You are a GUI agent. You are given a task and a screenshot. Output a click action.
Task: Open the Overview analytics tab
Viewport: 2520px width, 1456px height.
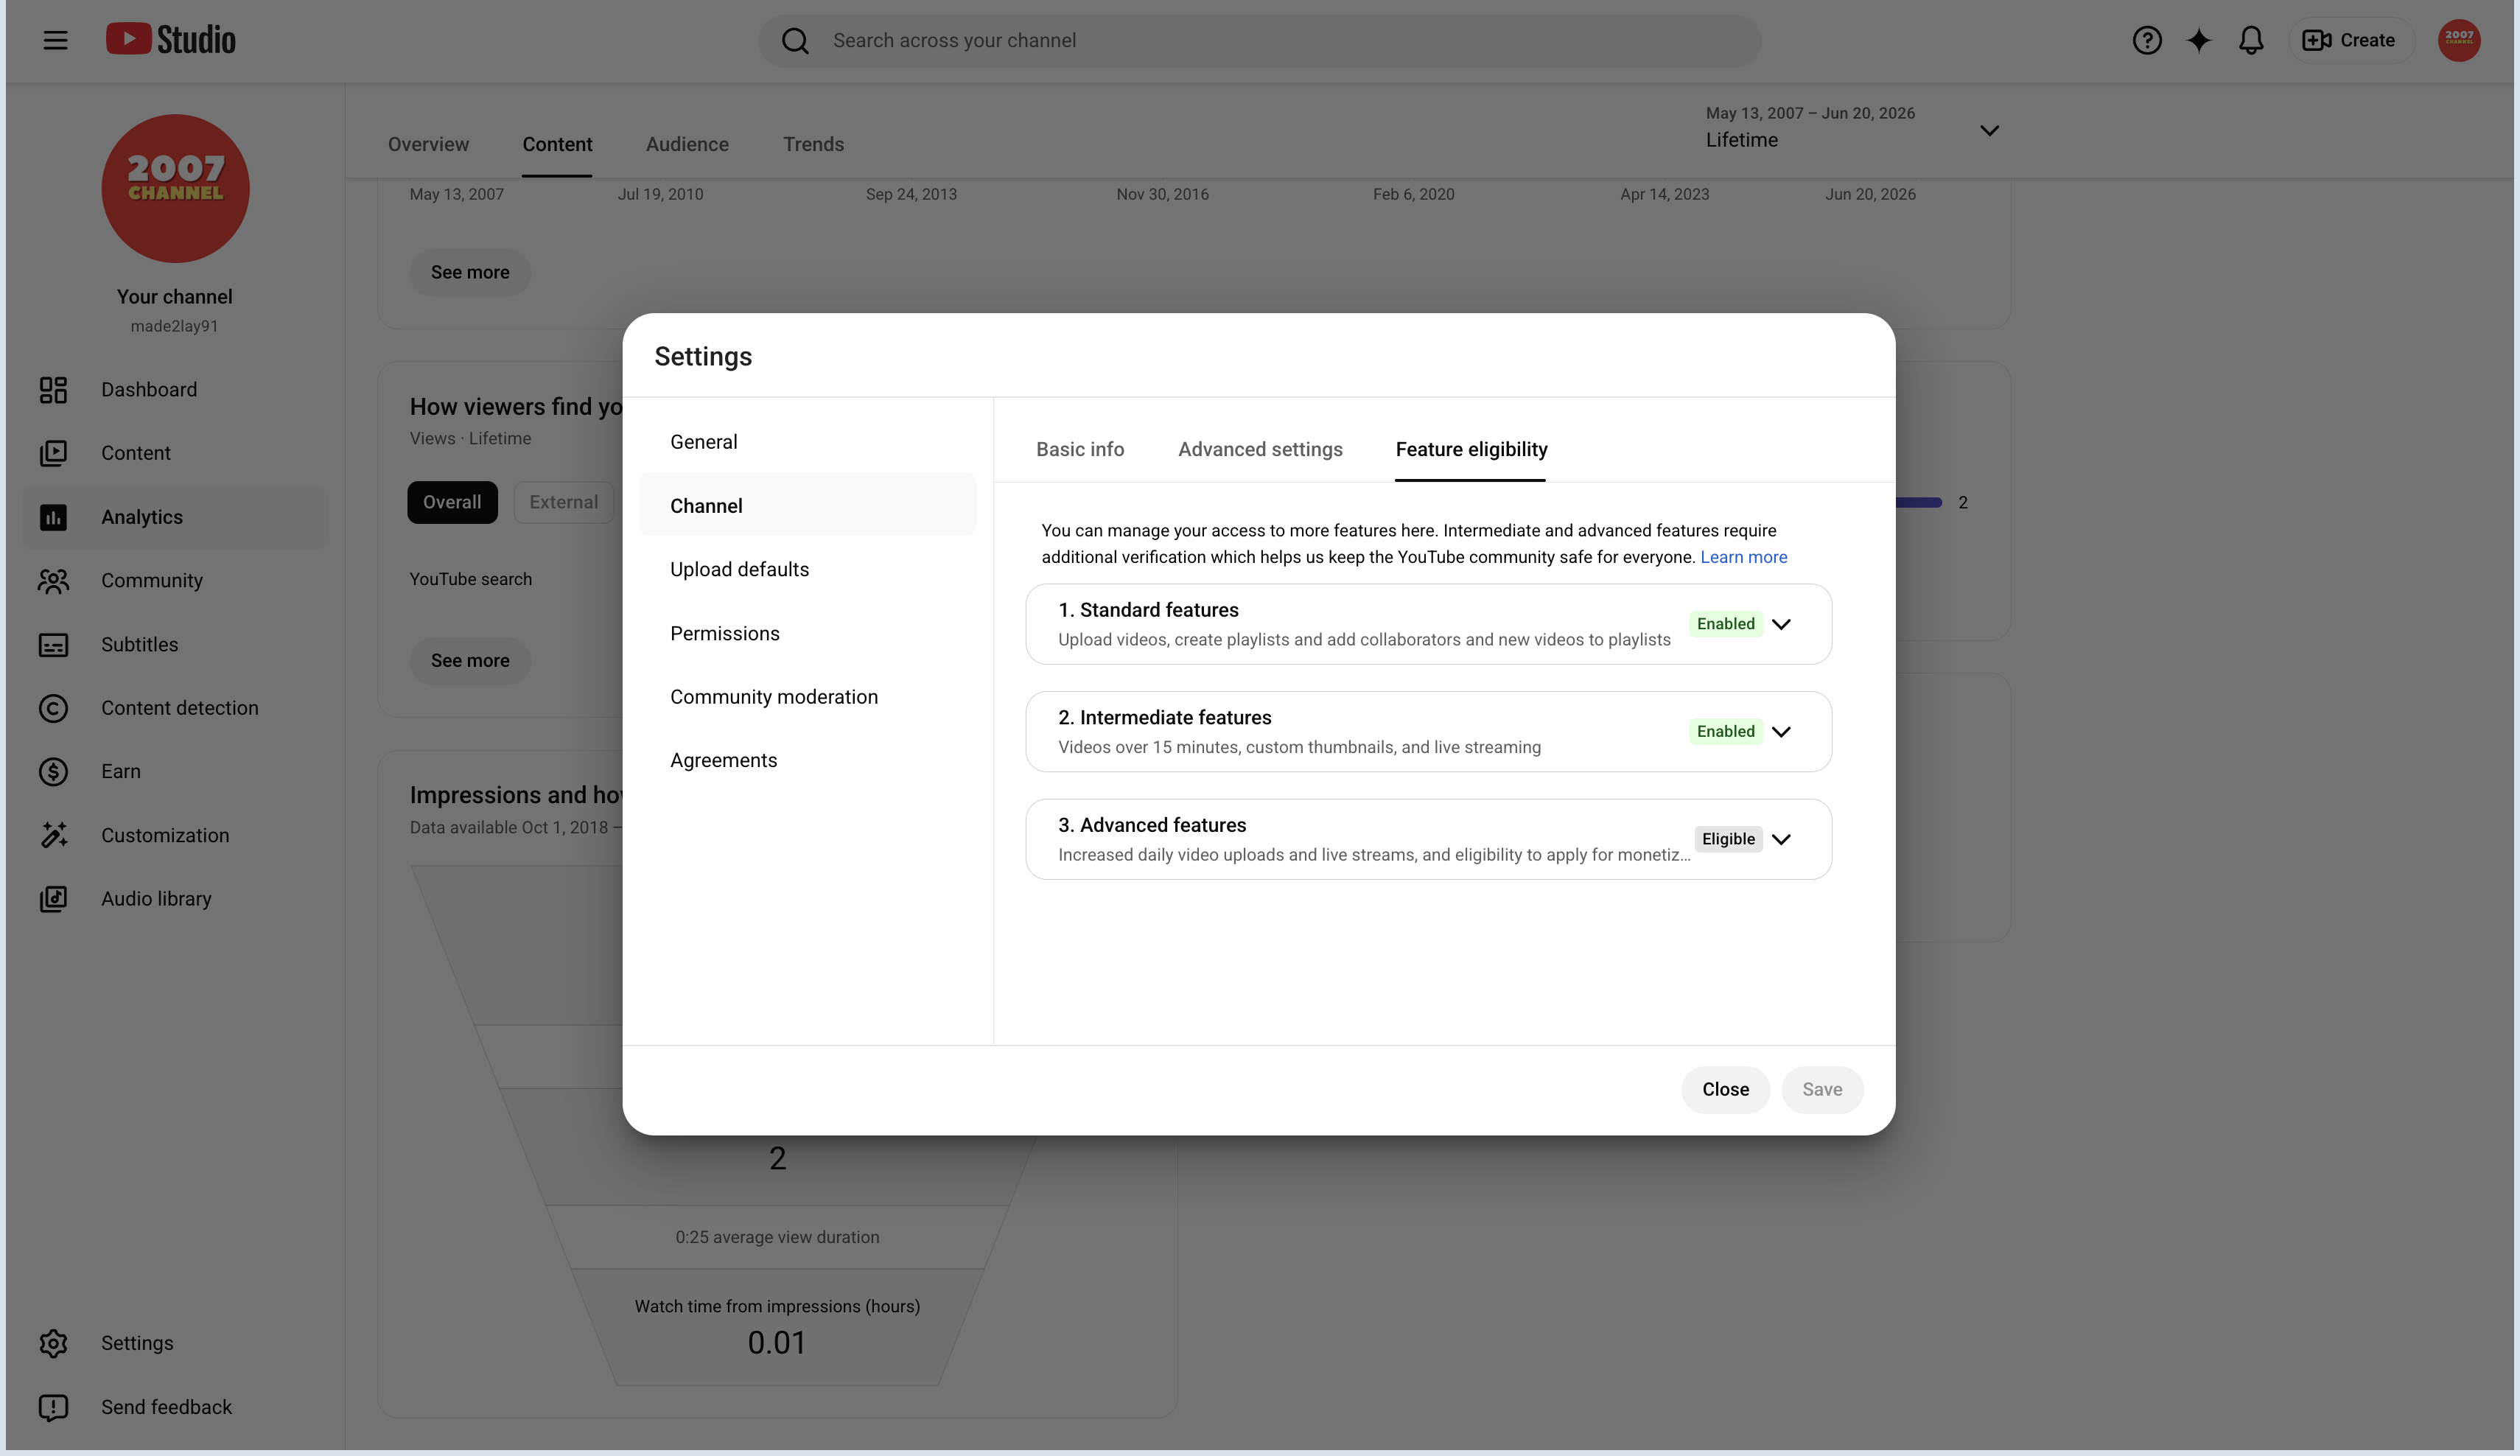click(x=428, y=144)
